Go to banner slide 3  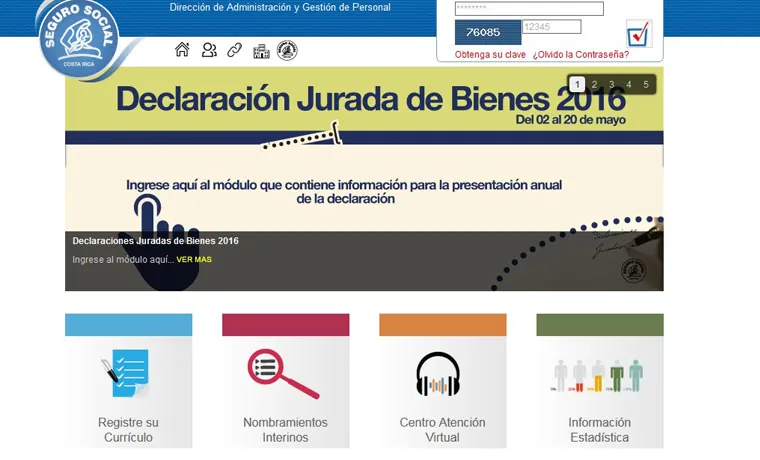612,84
